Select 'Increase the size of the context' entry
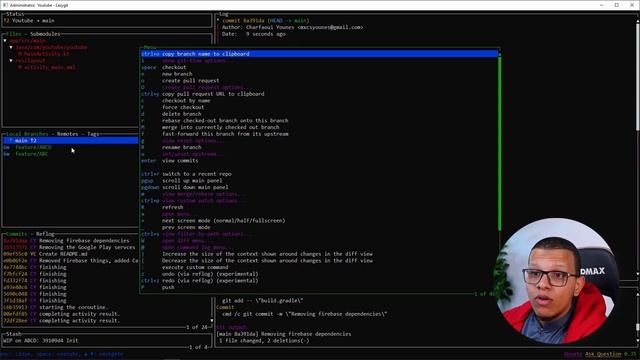This screenshot has height=360, width=640. (x=267, y=254)
